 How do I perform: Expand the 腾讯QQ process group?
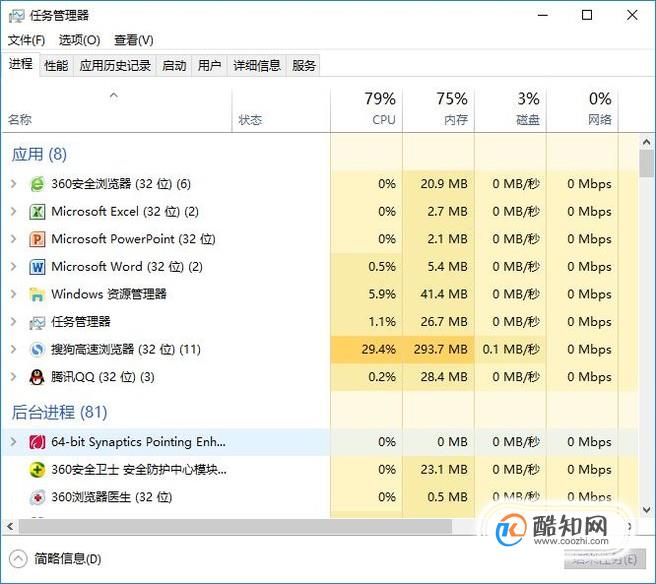[13, 377]
